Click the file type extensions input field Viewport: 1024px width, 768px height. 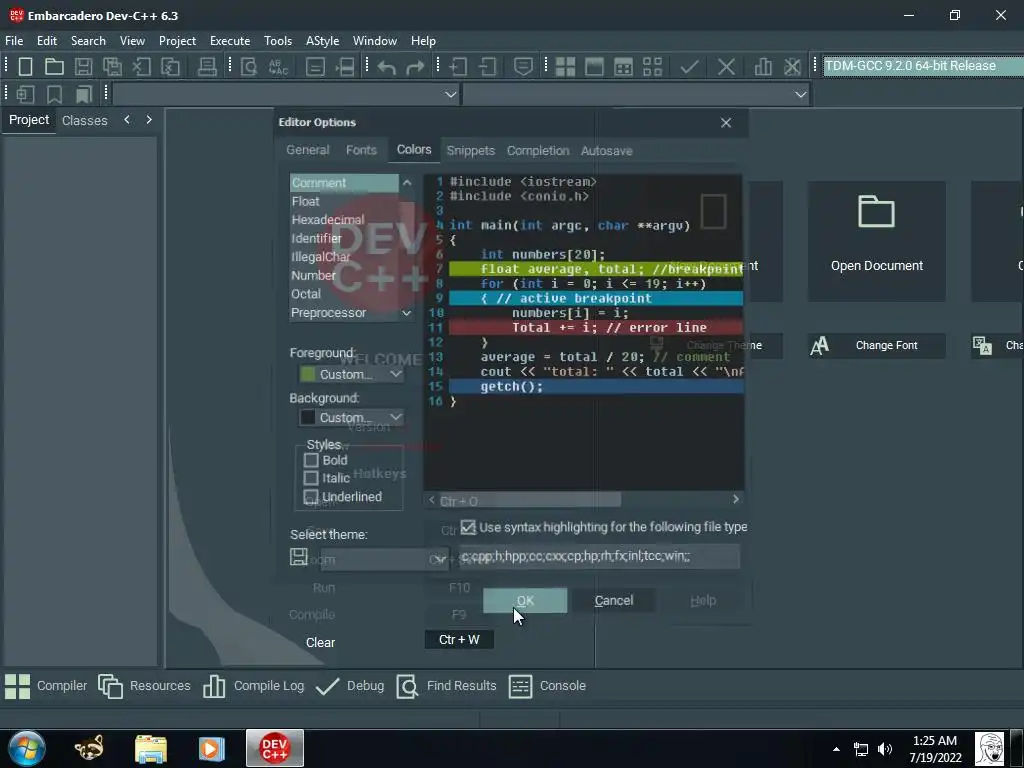(x=599, y=556)
